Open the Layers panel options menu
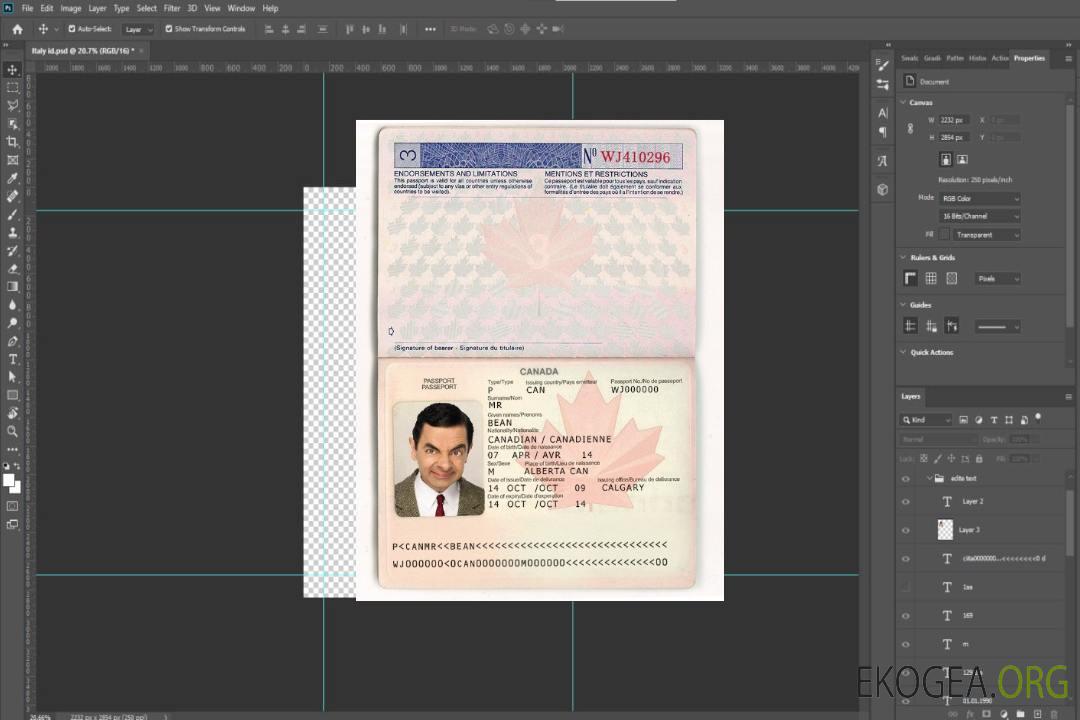Viewport: 1080px width, 720px height. tap(1068, 397)
